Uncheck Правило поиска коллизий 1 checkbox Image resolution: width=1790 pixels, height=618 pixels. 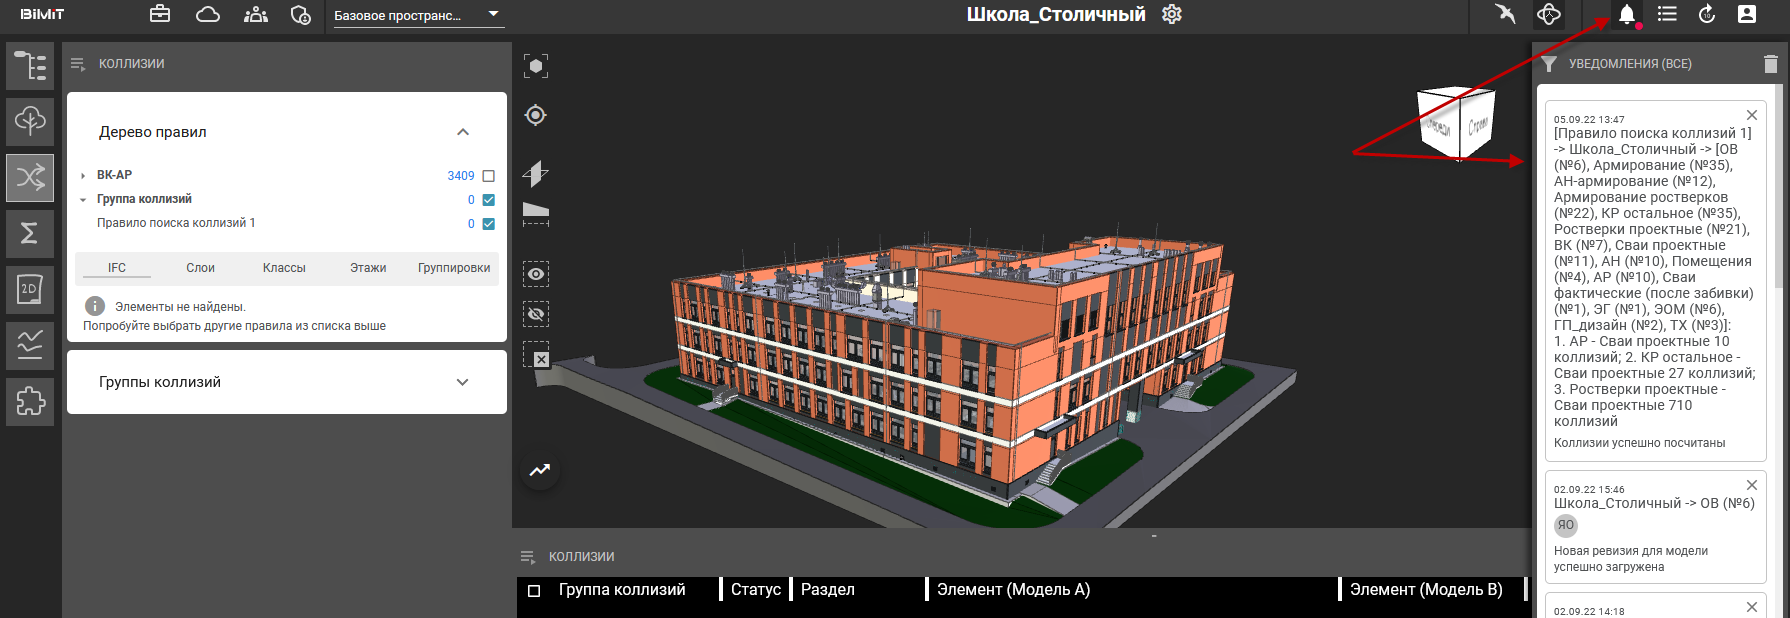tap(489, 224)
